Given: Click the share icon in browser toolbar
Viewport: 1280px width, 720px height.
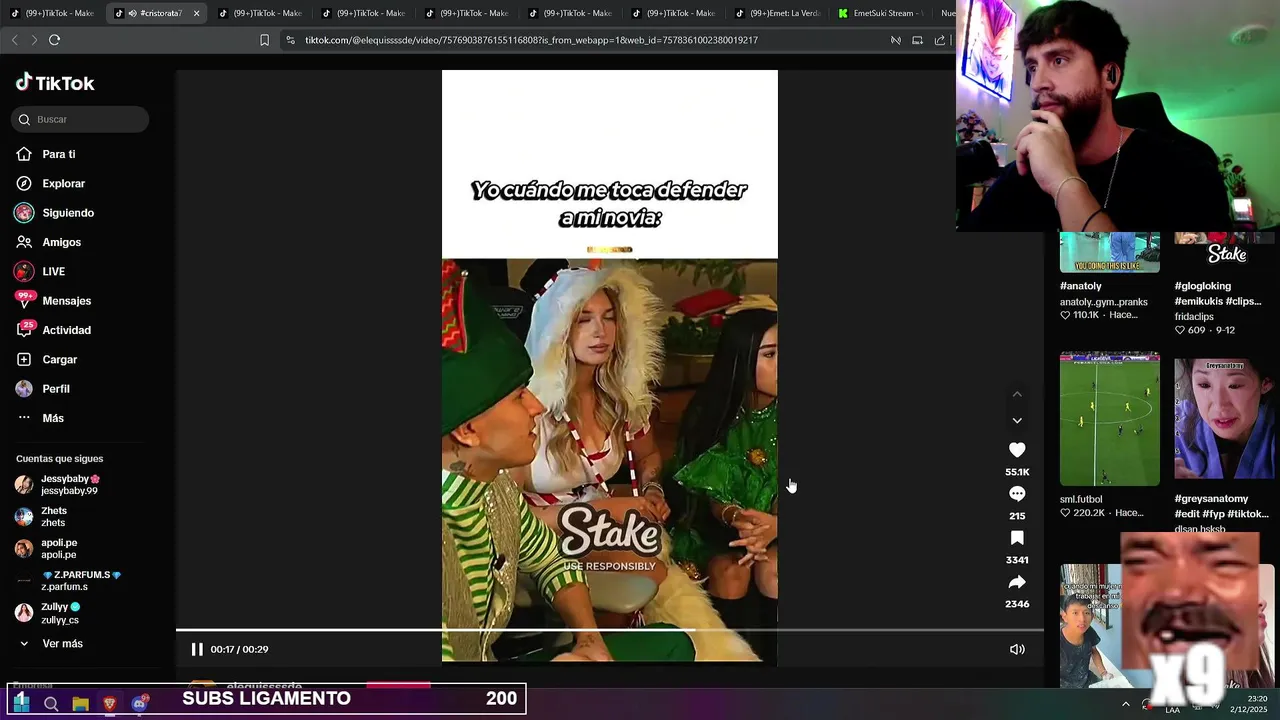Looking at the screenshot, I should coord(939,40).
